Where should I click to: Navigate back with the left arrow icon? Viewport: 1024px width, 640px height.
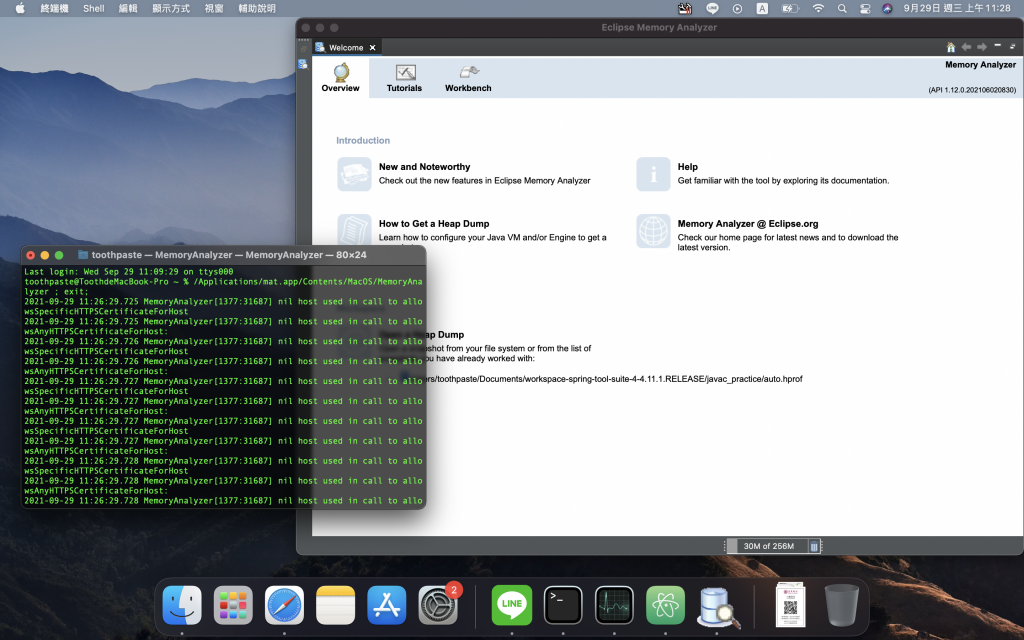click(966, 47)
